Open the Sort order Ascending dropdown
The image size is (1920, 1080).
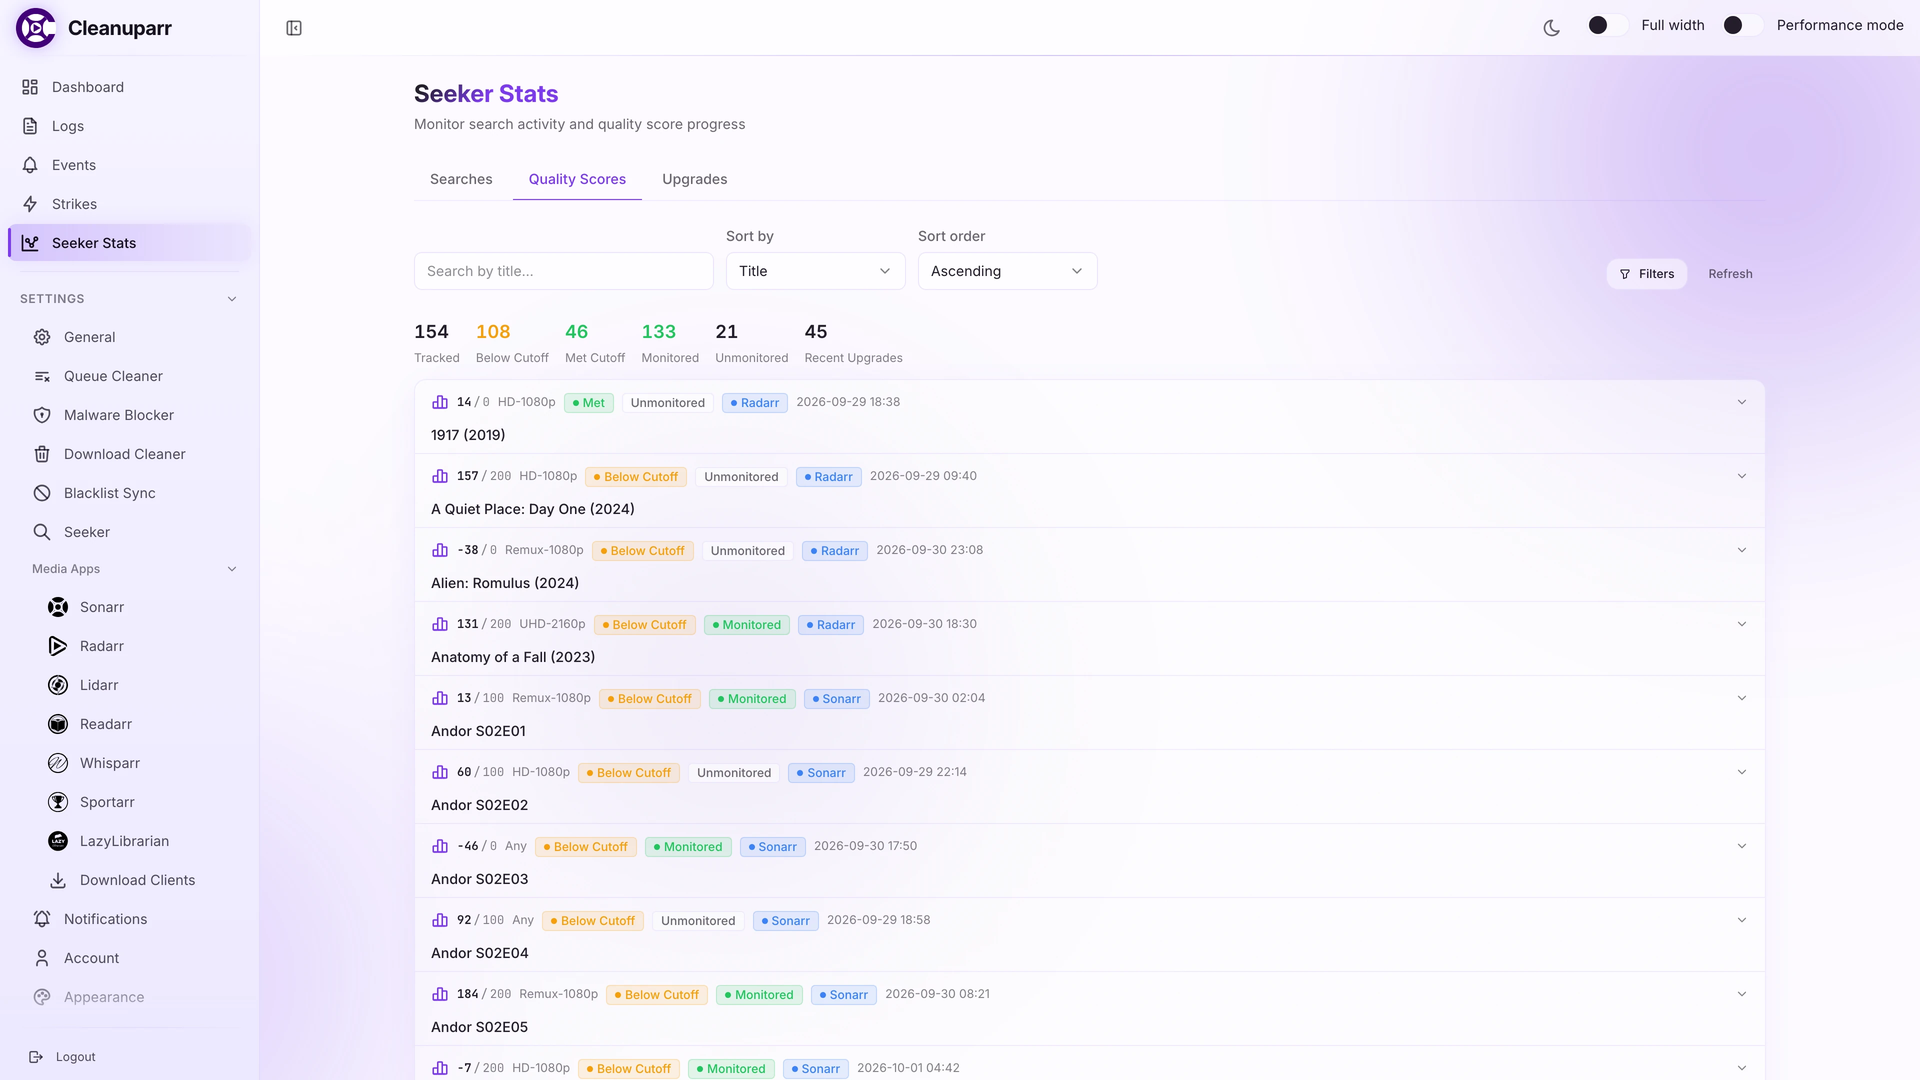pos(1007,271)
